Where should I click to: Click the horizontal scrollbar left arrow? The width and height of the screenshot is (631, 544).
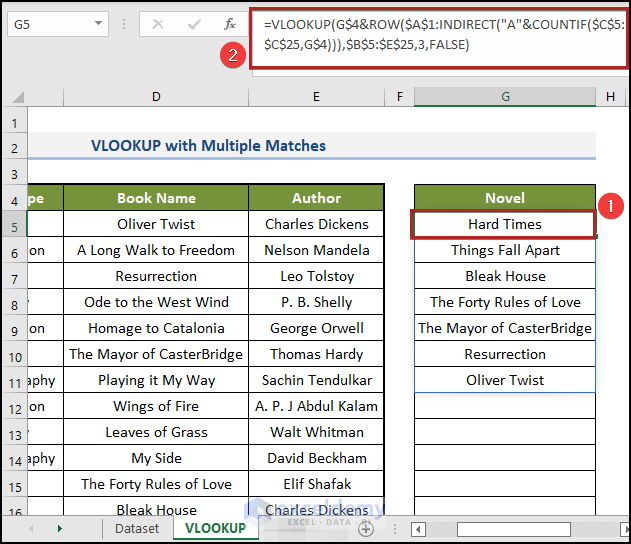coord(418,529)
